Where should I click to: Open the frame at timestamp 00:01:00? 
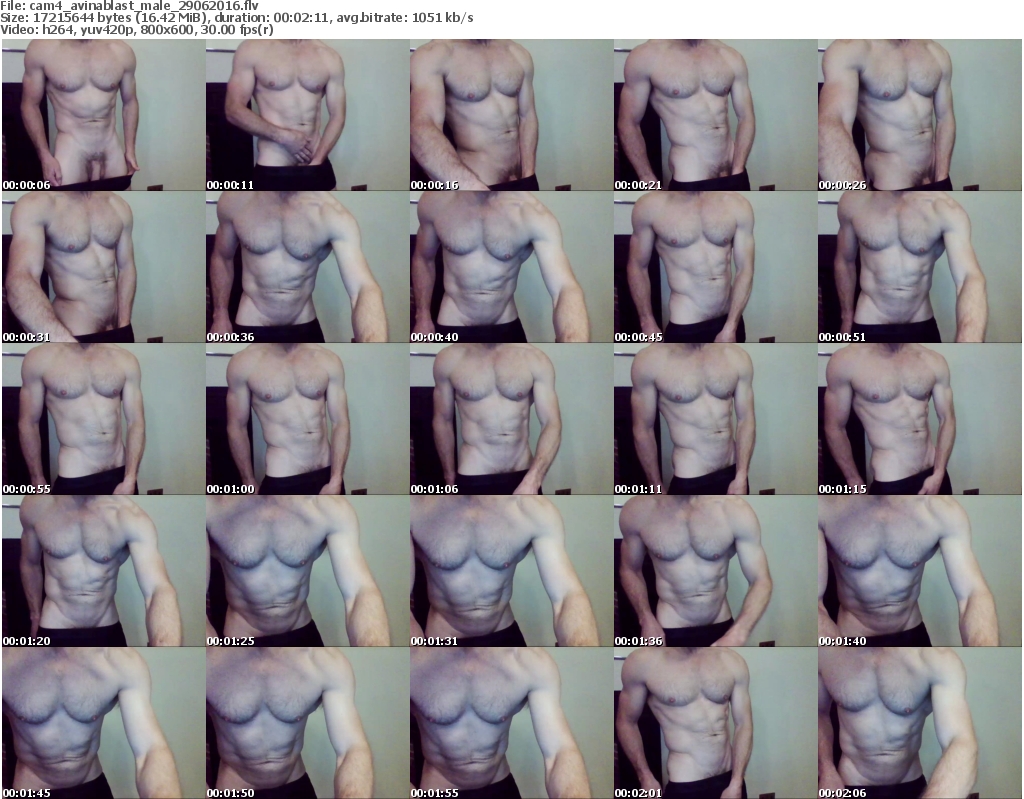[x=308, y=419]
